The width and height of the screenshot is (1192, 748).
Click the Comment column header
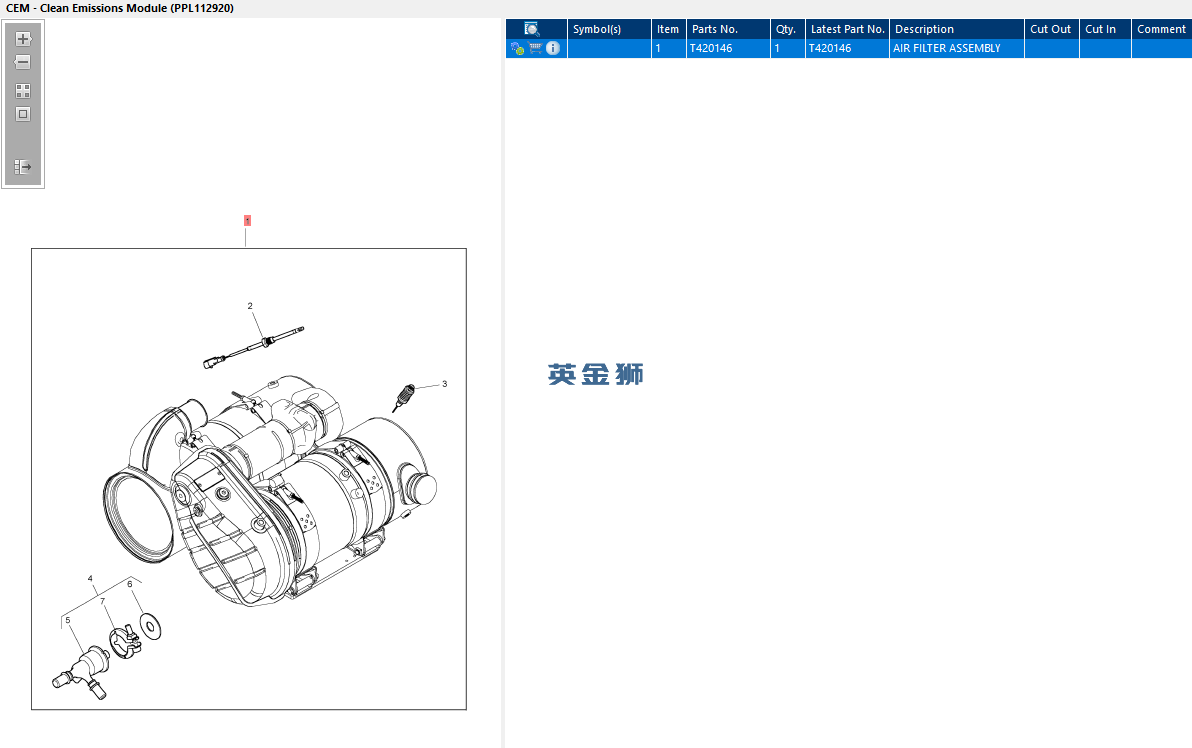pos(1161,29)
